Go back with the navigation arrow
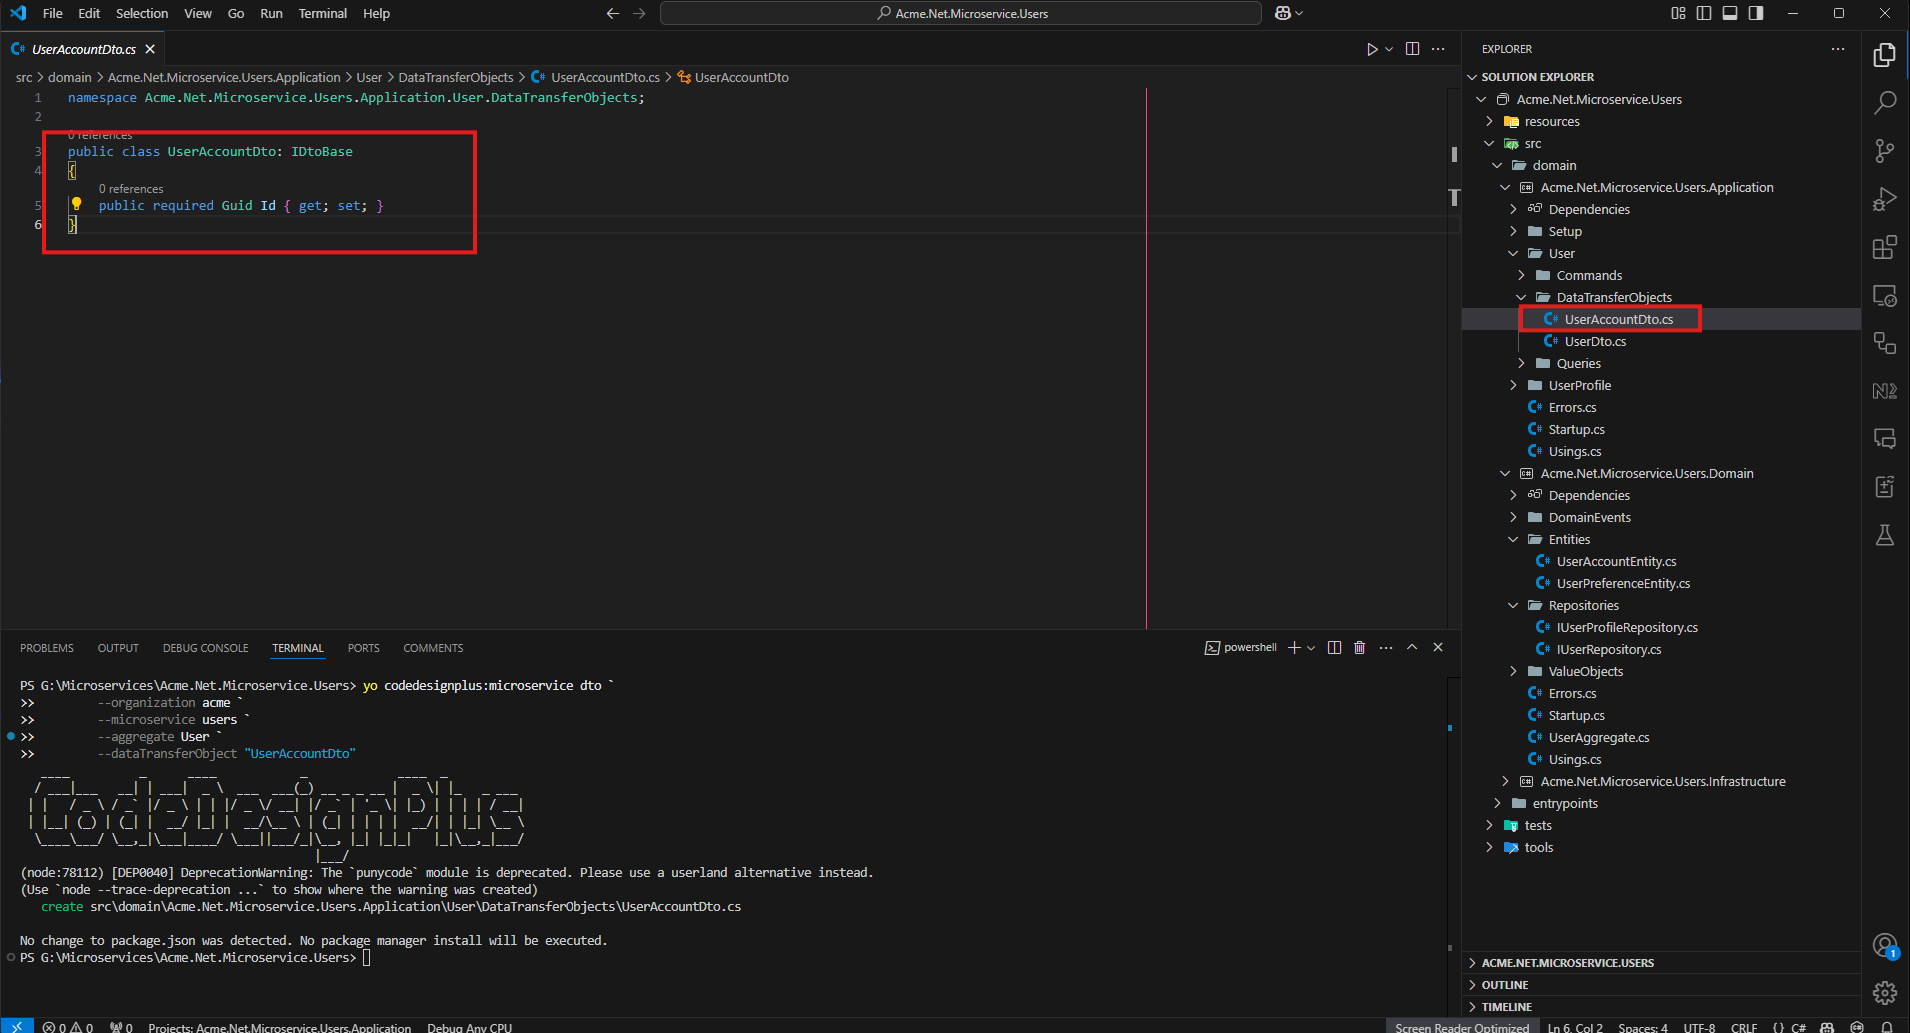This screenshot has width=1910, height=1033. [613, 13]
